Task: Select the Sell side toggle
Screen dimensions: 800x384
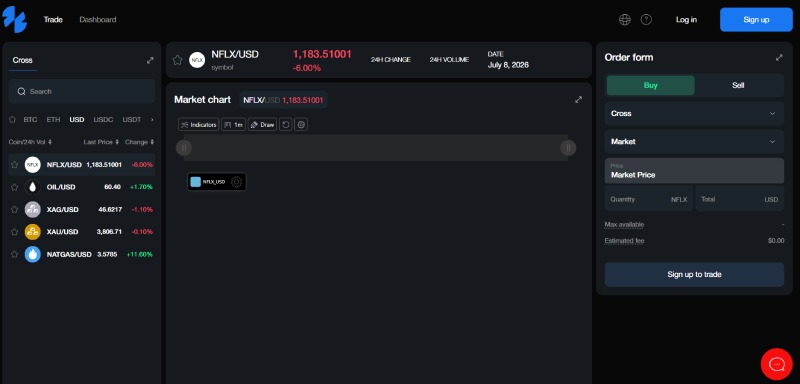Action: tap(738, 85)
